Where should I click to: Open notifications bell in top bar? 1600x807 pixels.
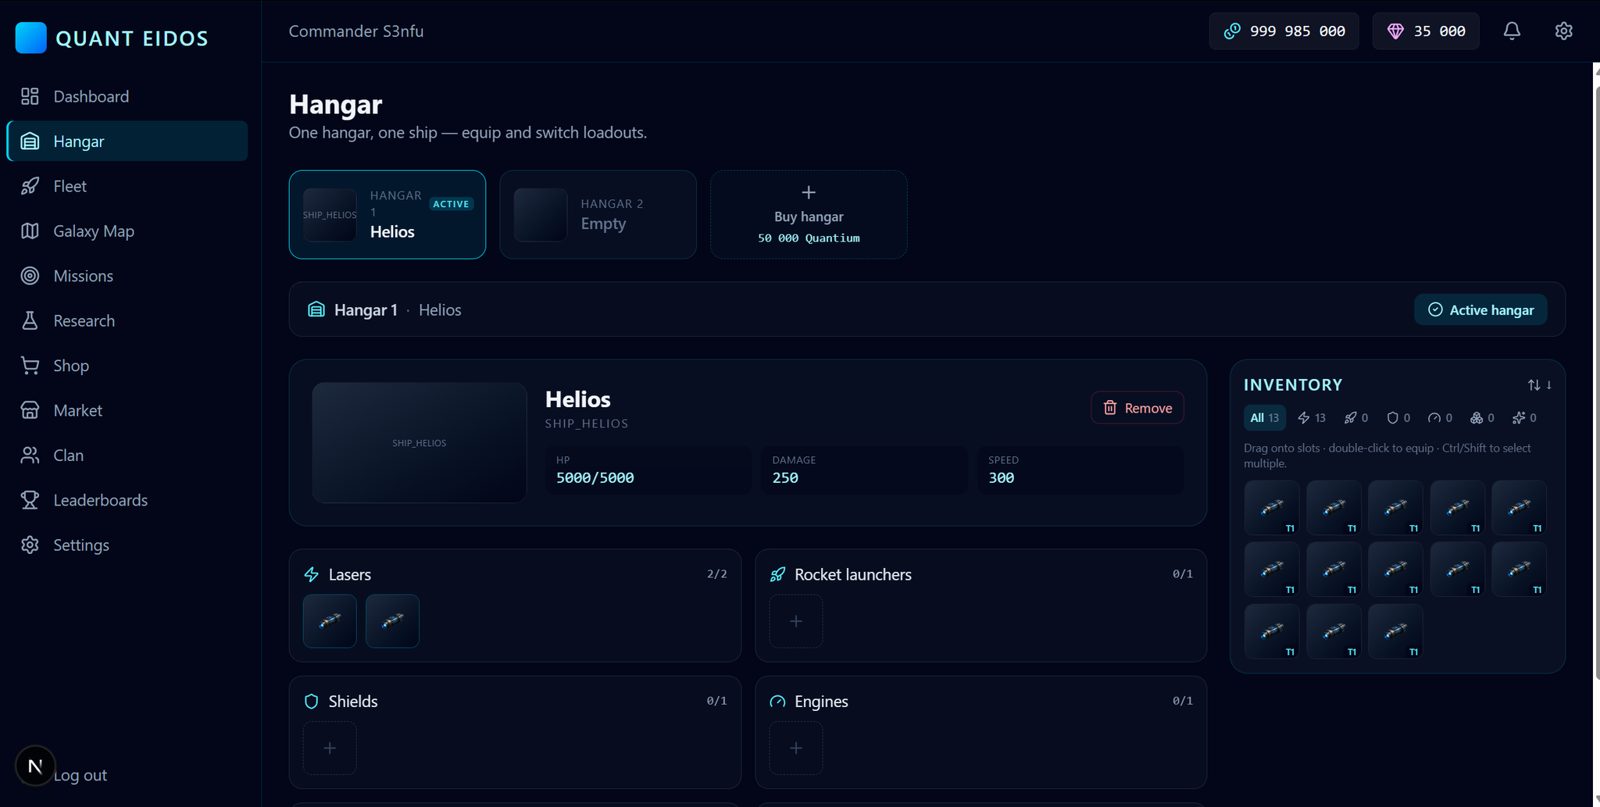pyautogui.click(x=1512, y=31)
